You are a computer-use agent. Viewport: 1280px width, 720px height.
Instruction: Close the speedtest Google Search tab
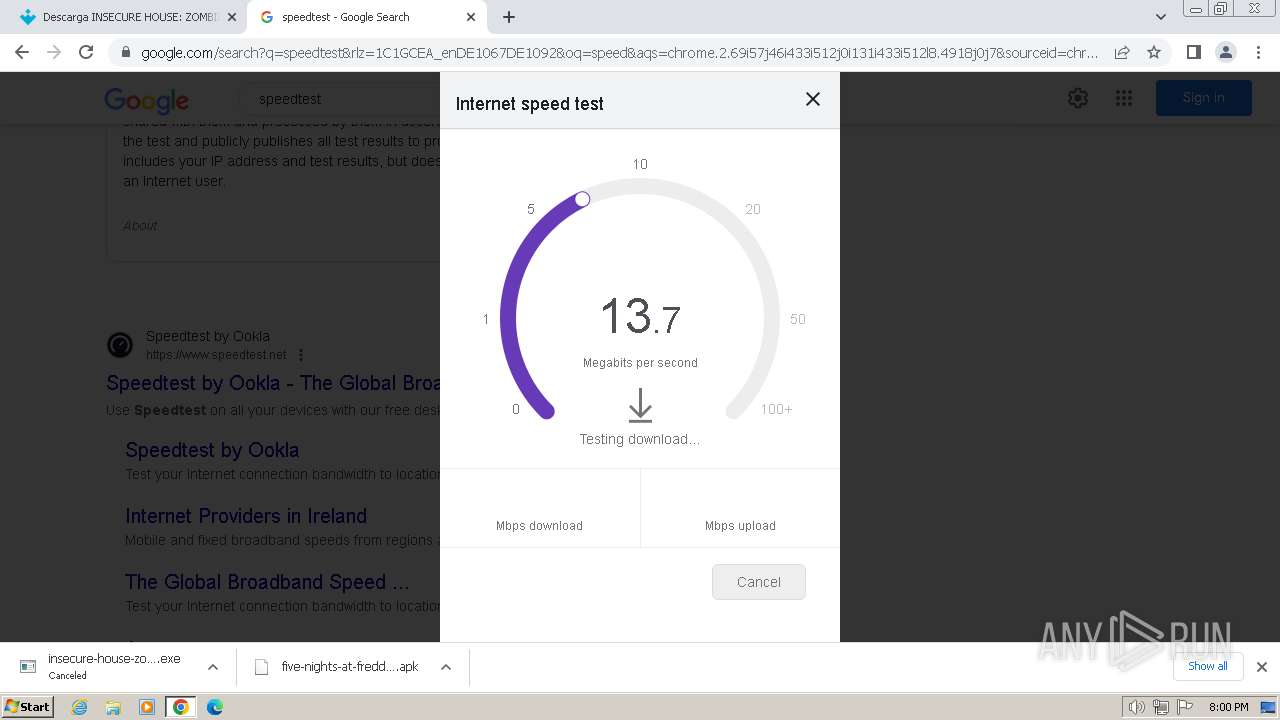coord(471,17)
